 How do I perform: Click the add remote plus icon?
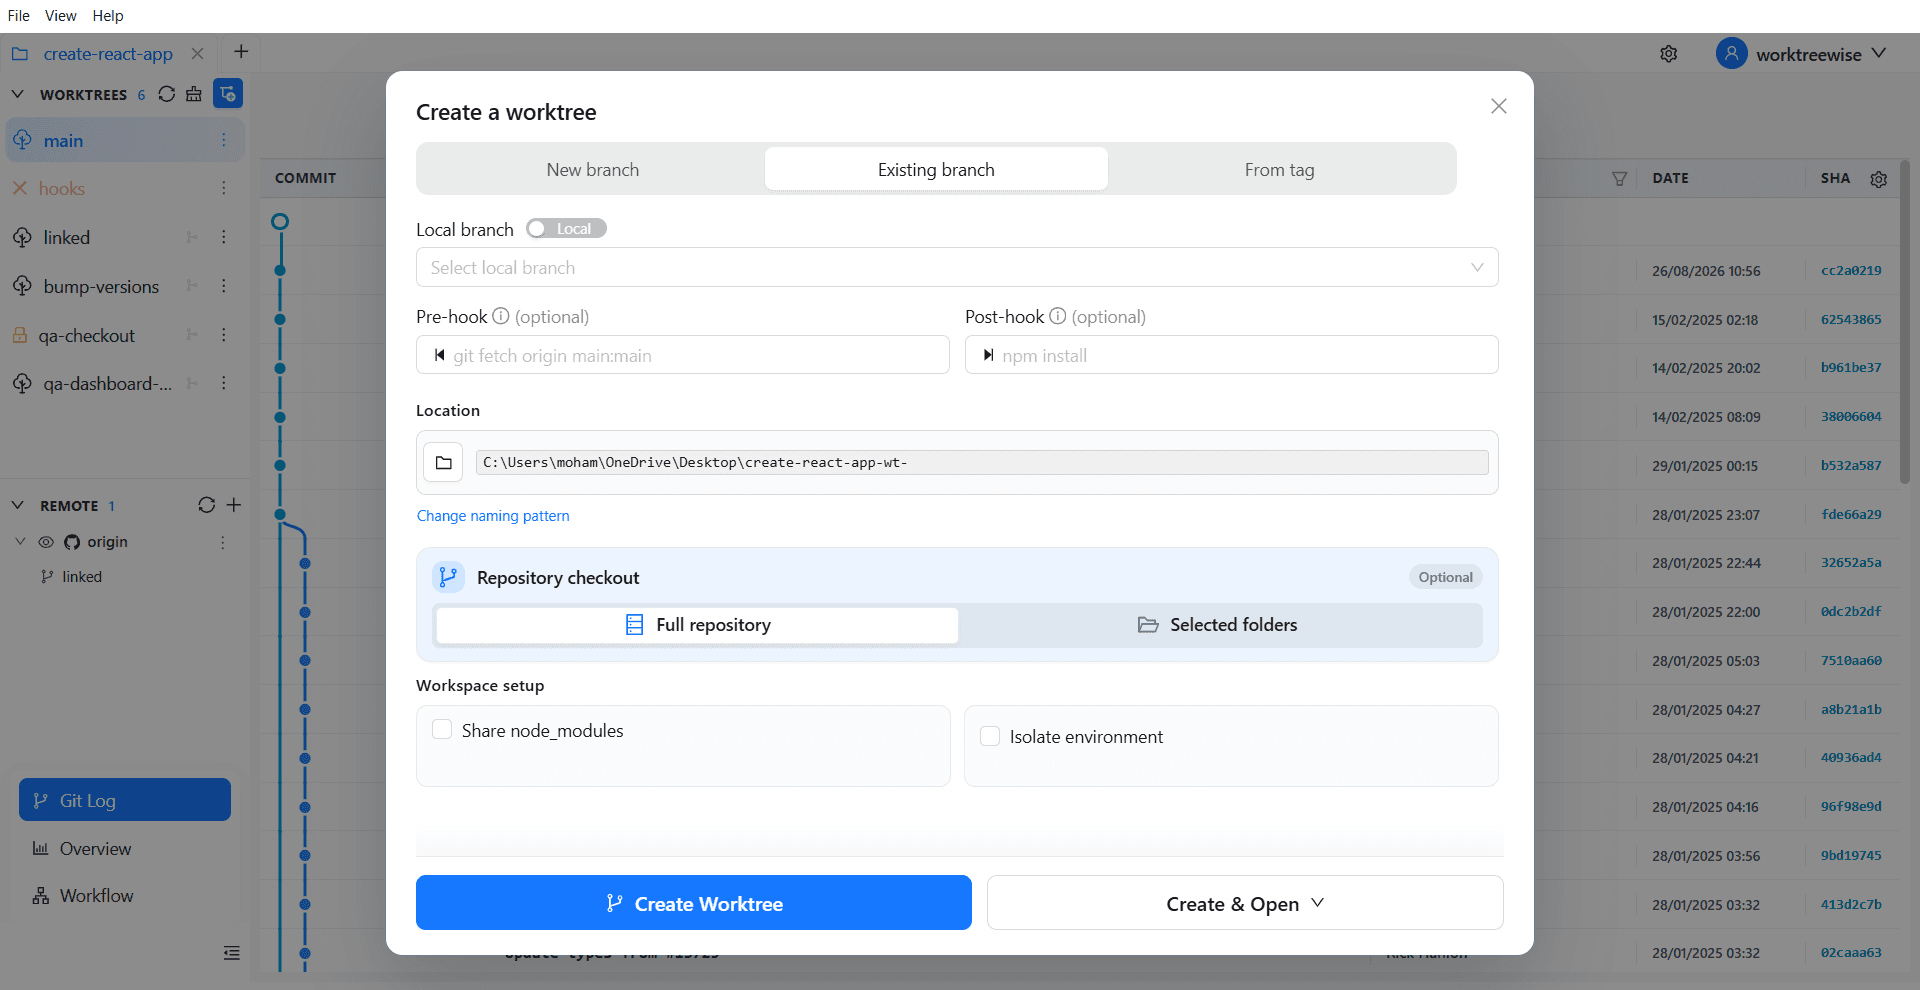click(234, 505)
